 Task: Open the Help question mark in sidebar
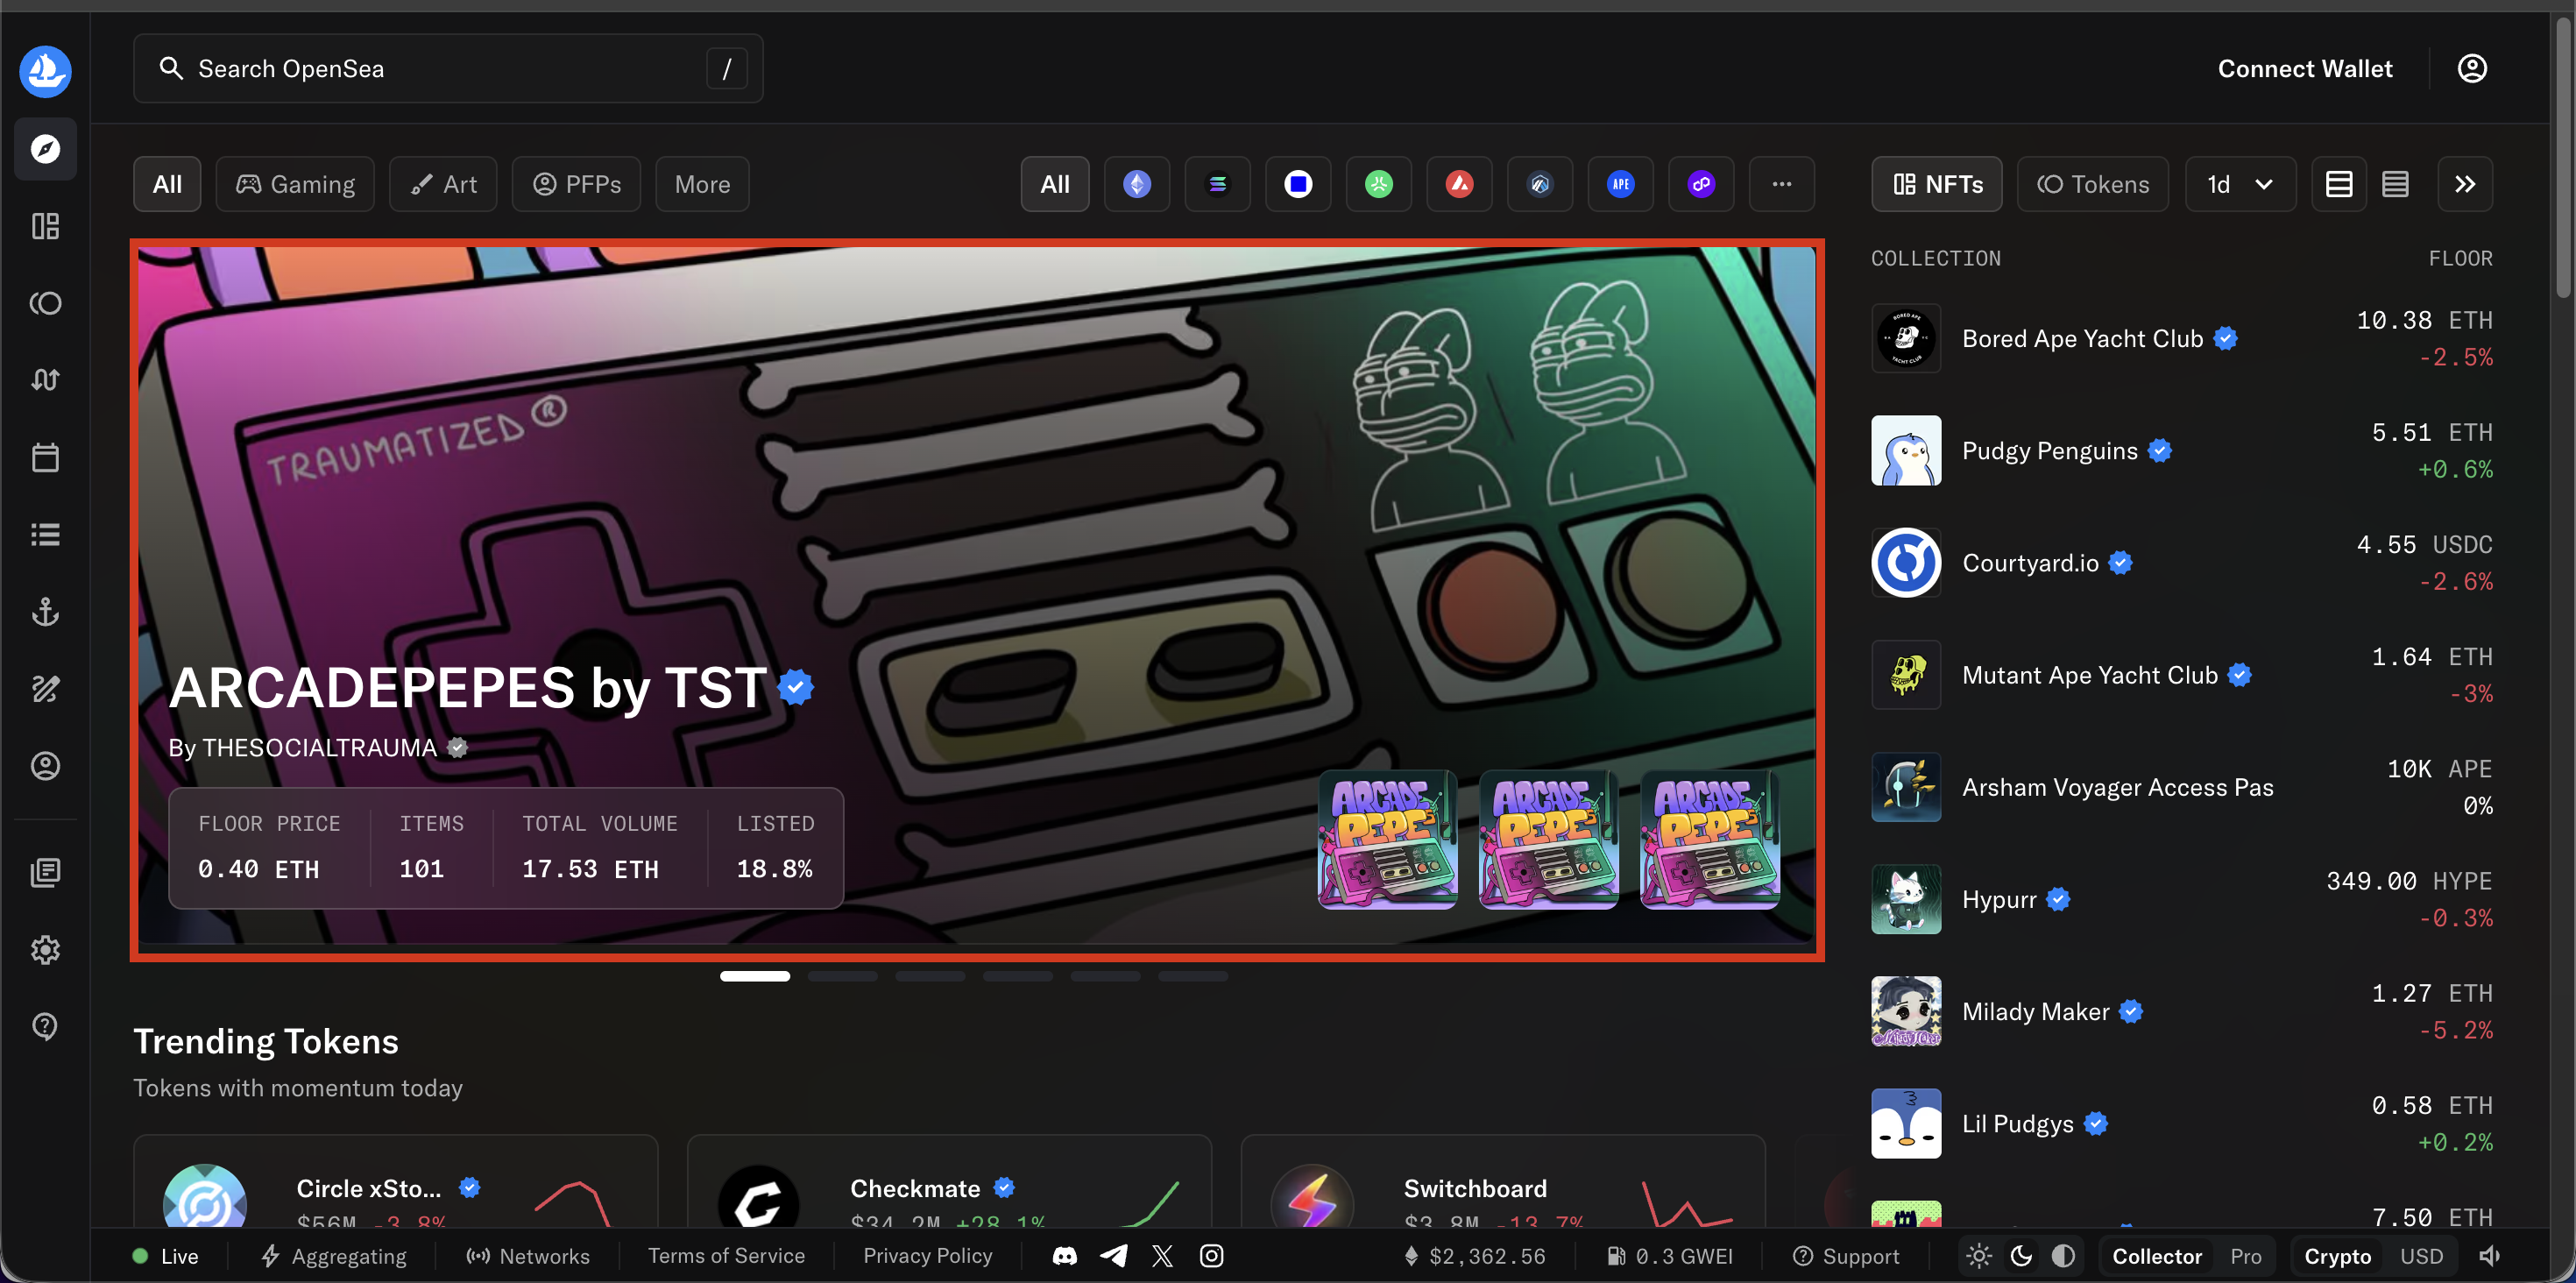coord(45,1026)
